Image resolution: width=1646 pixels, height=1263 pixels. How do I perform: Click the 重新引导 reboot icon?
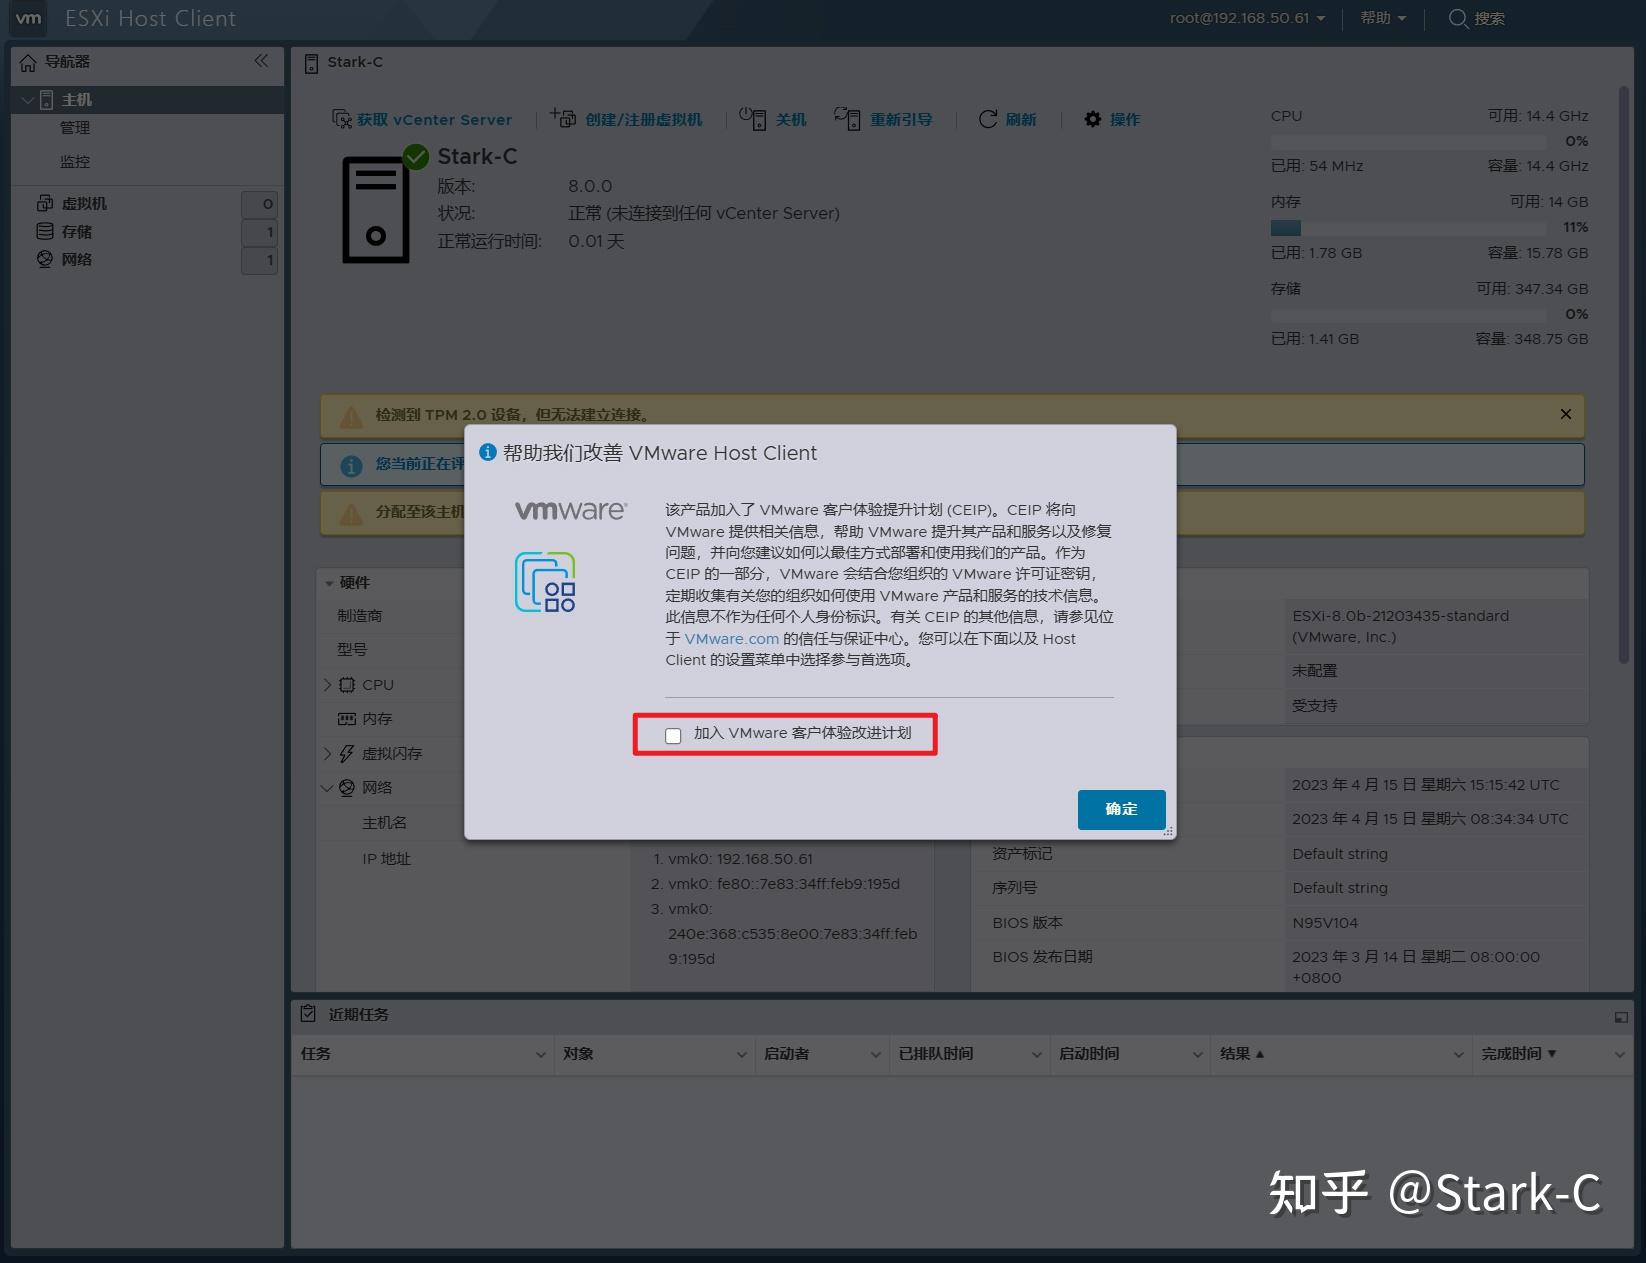(x=848, y=118)
